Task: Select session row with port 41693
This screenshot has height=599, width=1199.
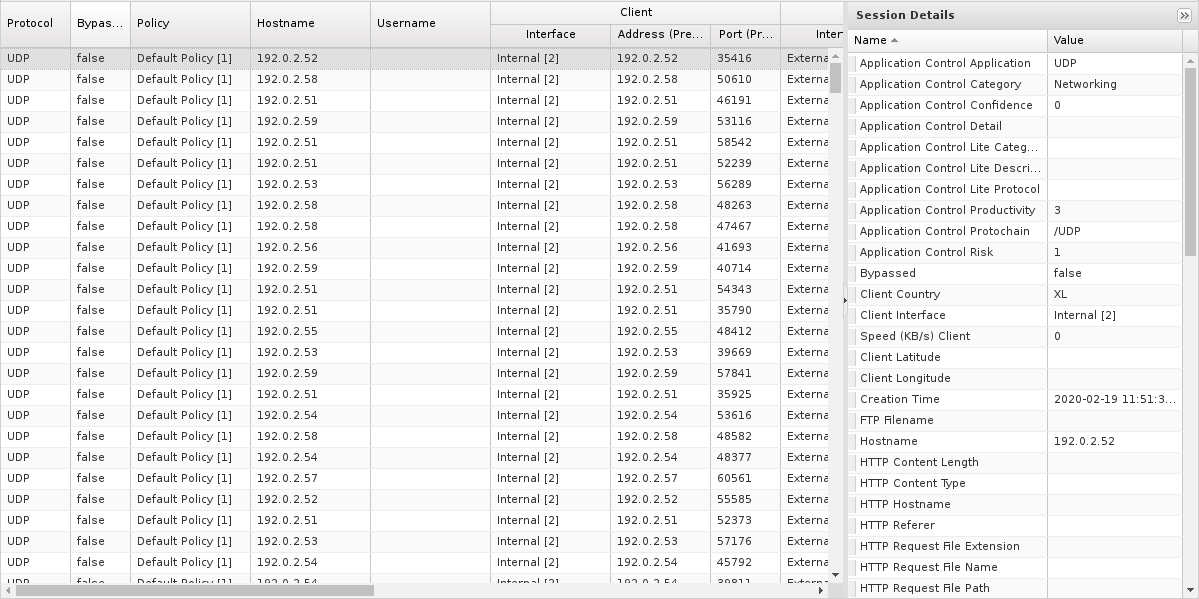Action: (414, 247)
